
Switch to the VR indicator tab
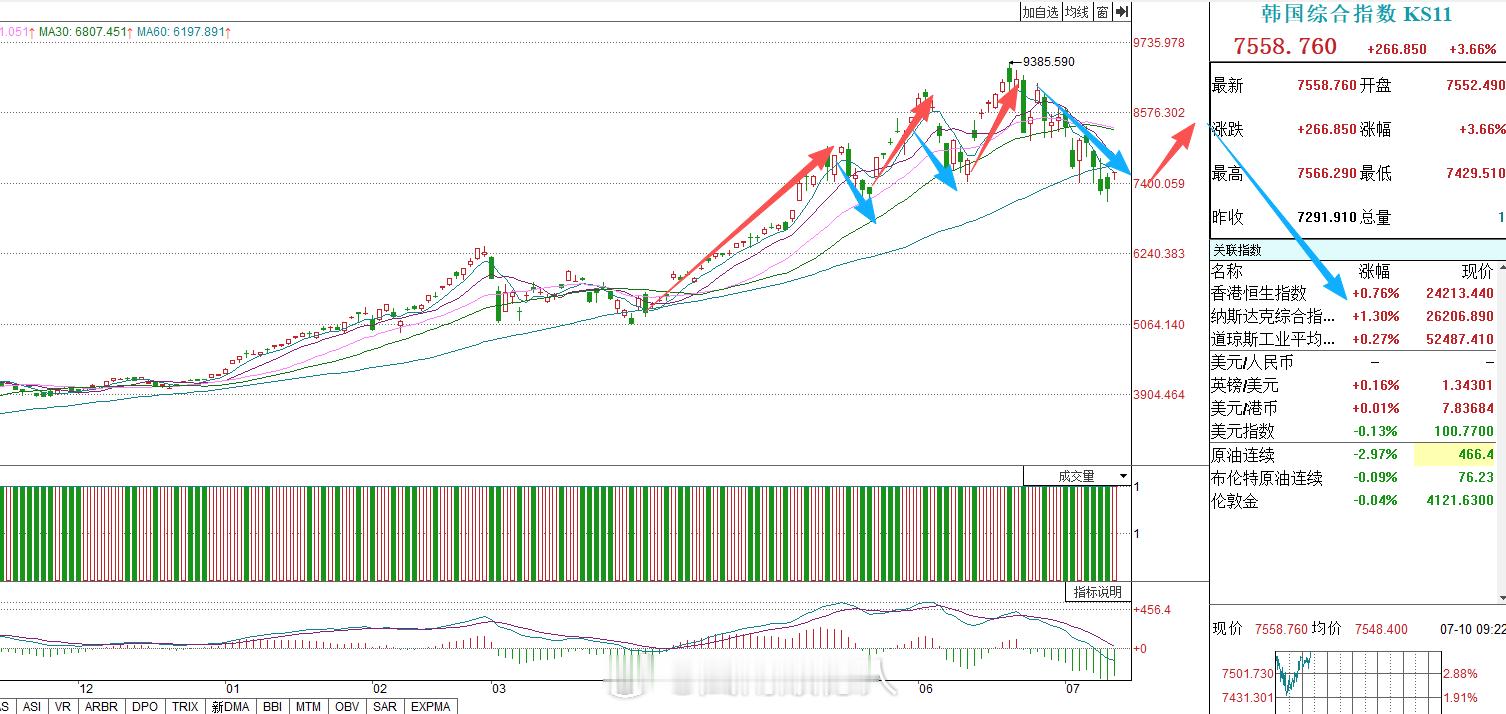click(62, 706)
